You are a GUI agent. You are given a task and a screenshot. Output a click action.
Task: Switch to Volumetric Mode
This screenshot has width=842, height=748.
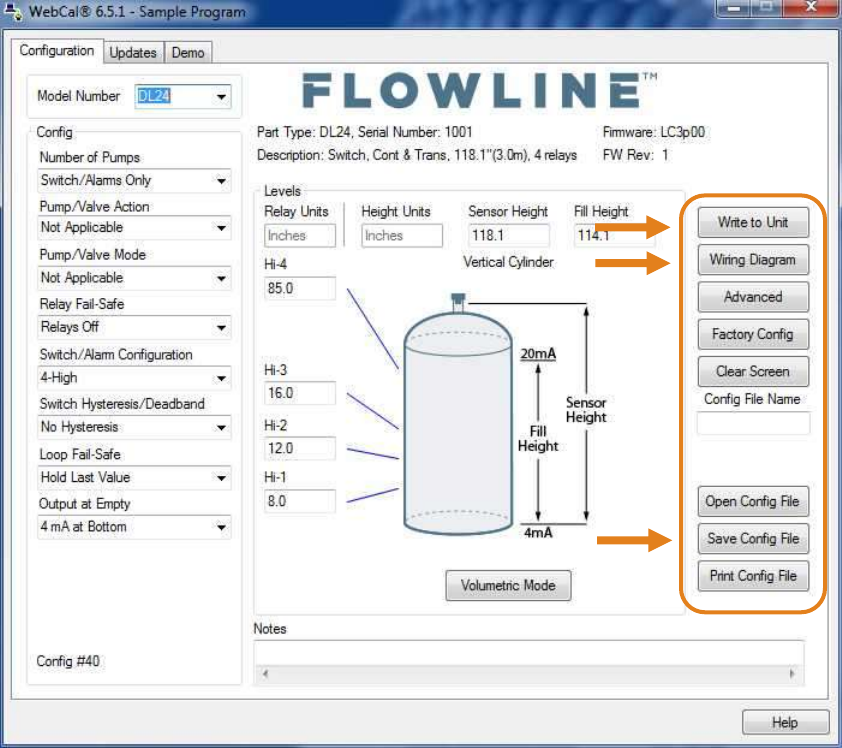coord(508,585)
